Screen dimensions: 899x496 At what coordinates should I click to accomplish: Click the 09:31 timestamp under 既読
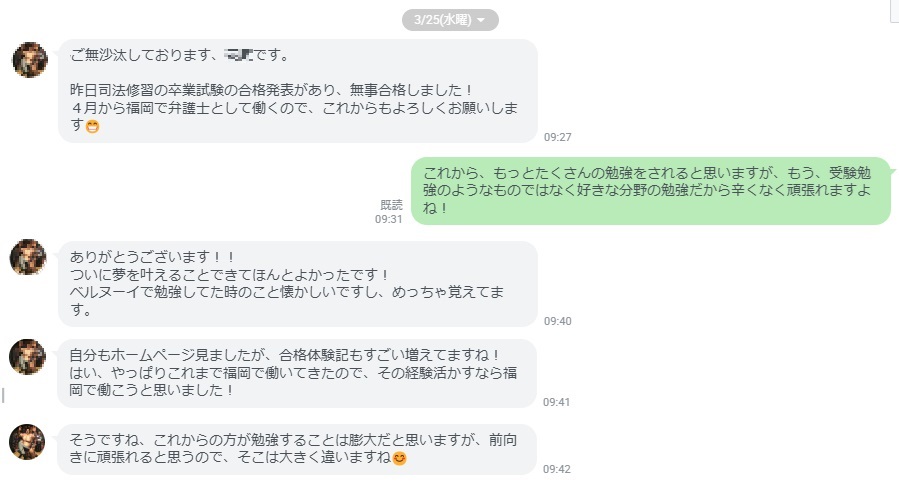388,218
